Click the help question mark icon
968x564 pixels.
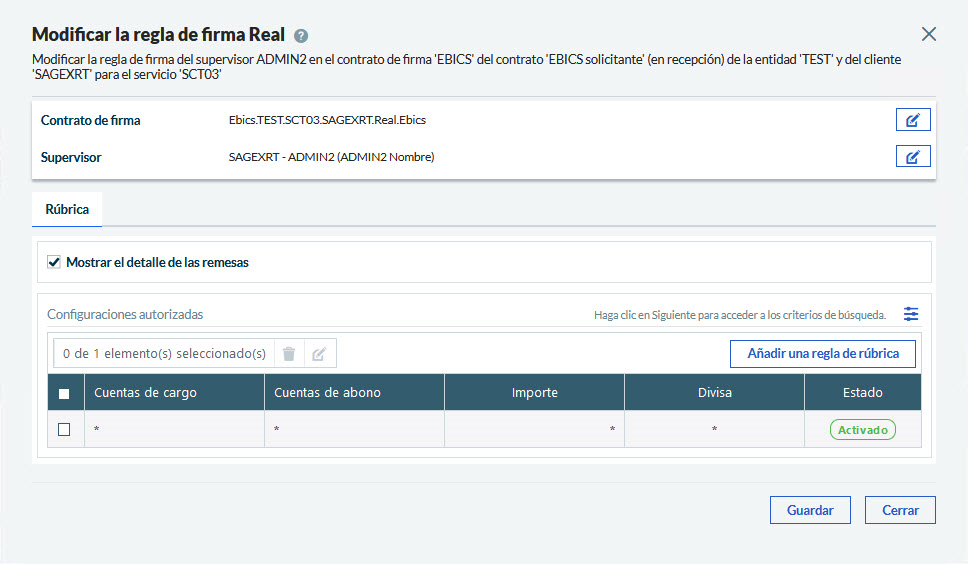(x=301, y=35)
